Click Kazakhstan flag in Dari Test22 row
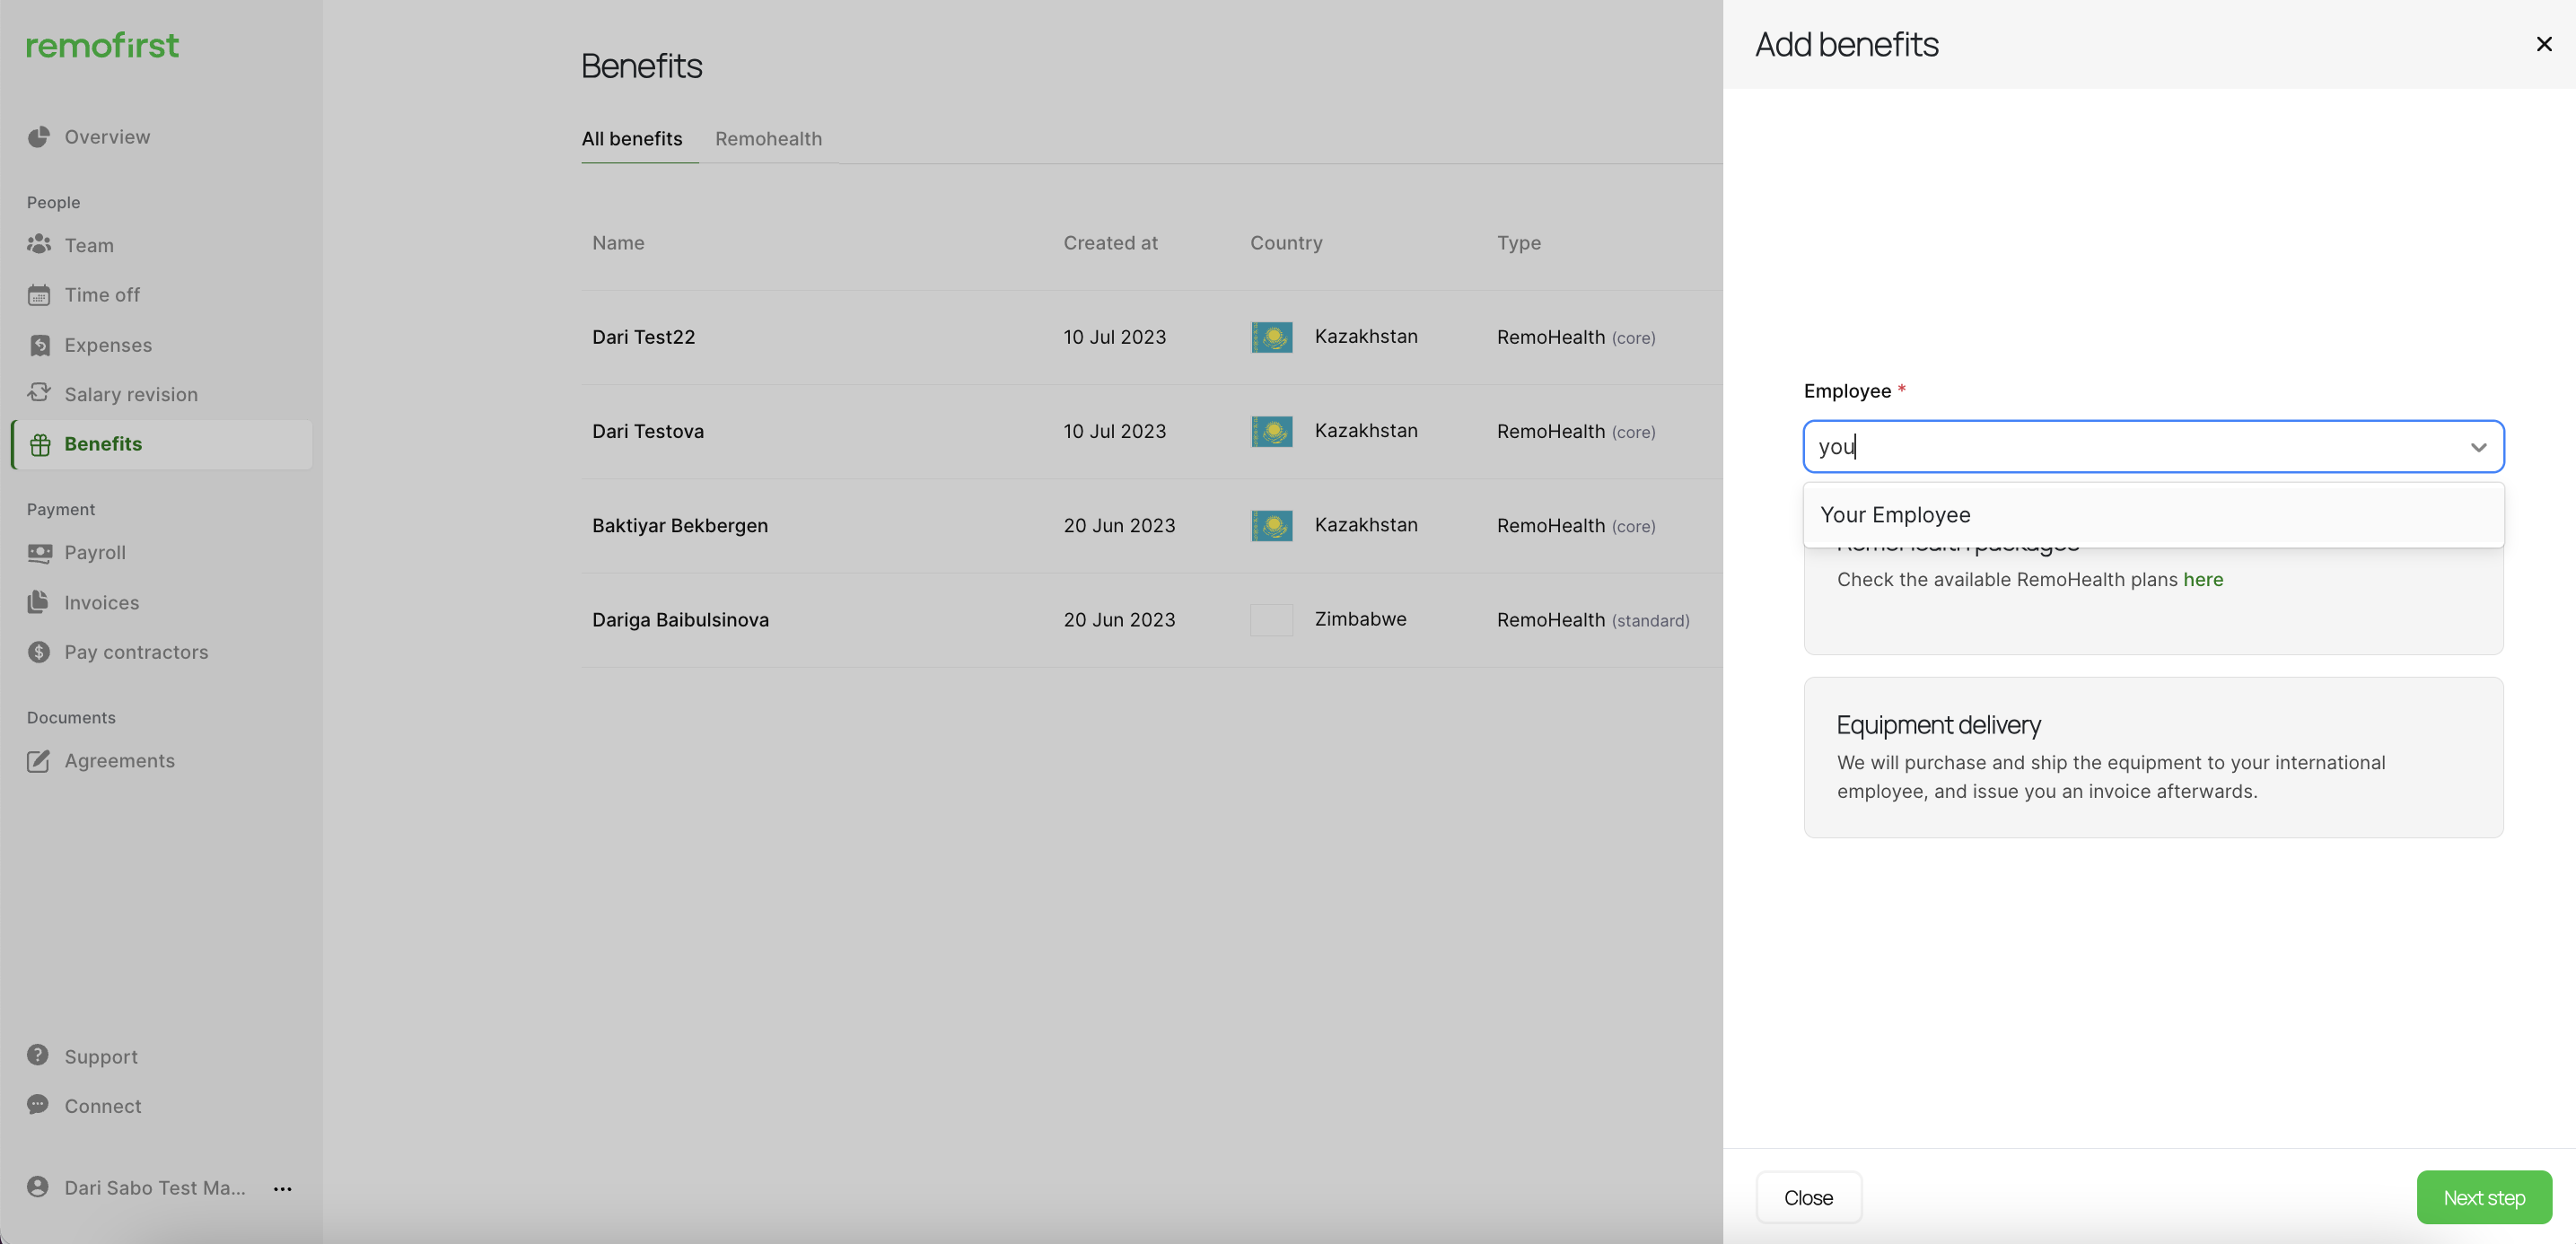Screen dimensions: 2576x1244 (1272, 337)
